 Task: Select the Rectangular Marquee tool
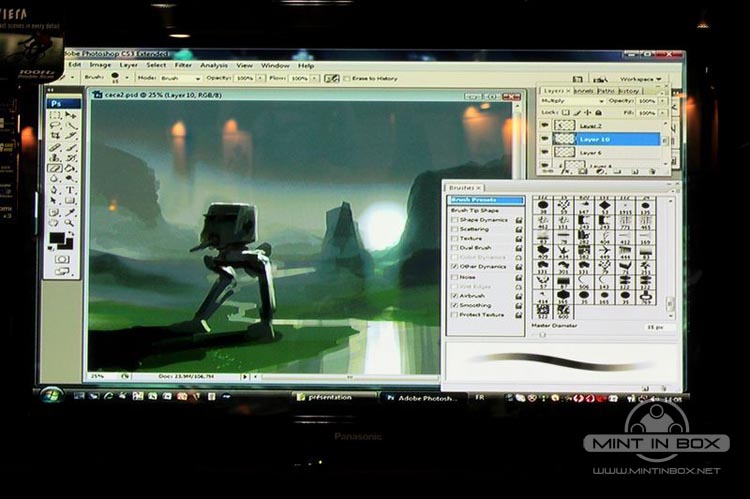pyautogui.click(x=55, y=115)
